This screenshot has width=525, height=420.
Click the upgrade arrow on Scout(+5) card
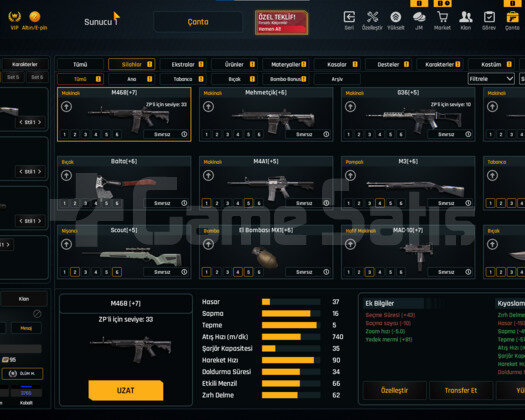point(66,244)
